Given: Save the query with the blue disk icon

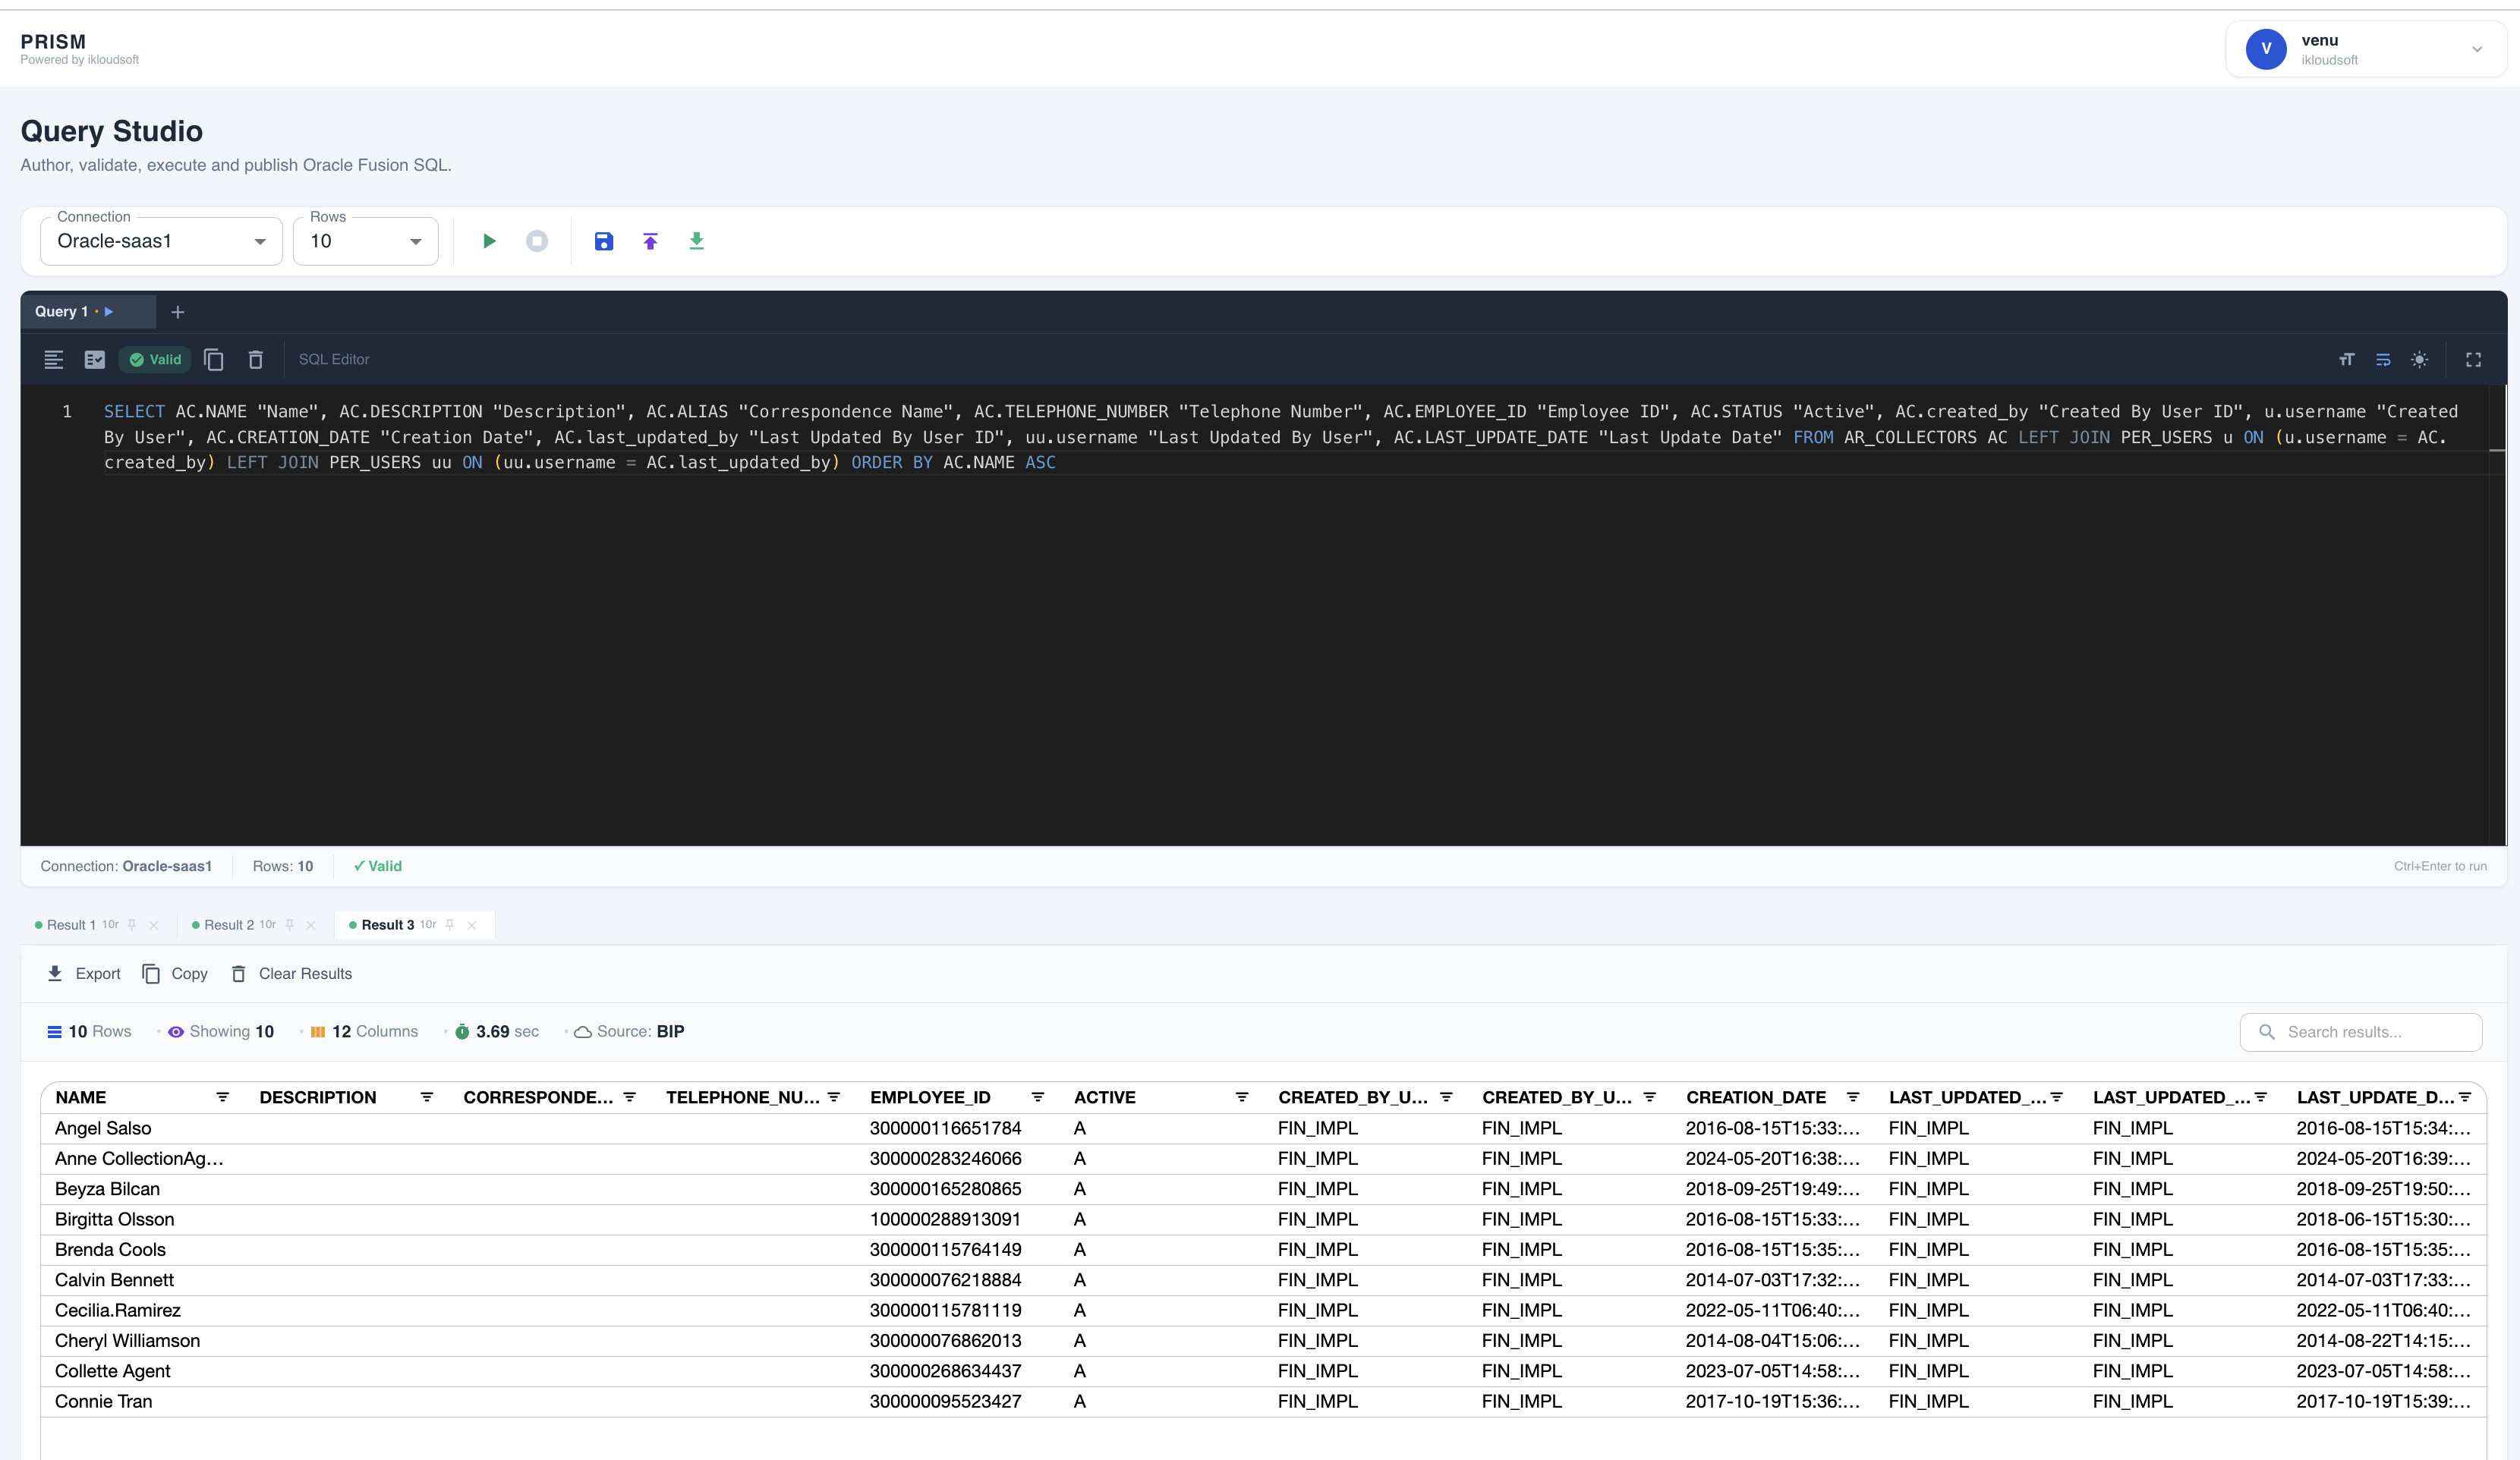Looking at the screenshot, I should pos(604,241).
